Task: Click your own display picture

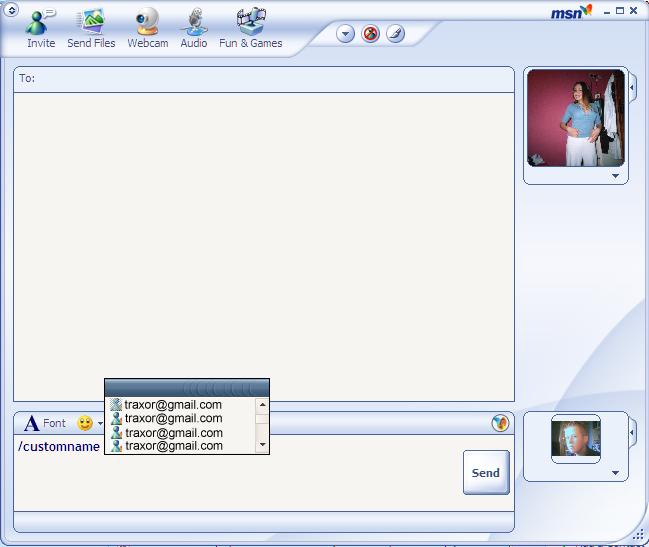Action: [x=576, y=439]
